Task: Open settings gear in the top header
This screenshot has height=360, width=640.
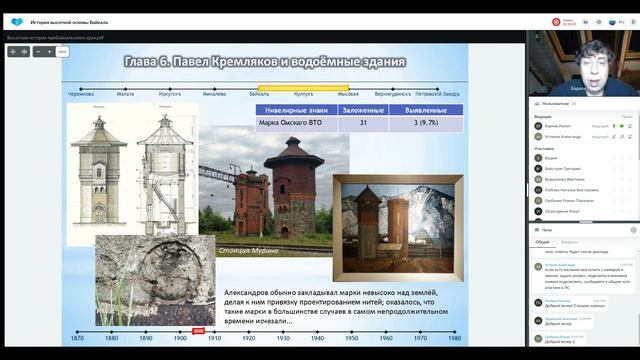Action: [x=599, y=22]
